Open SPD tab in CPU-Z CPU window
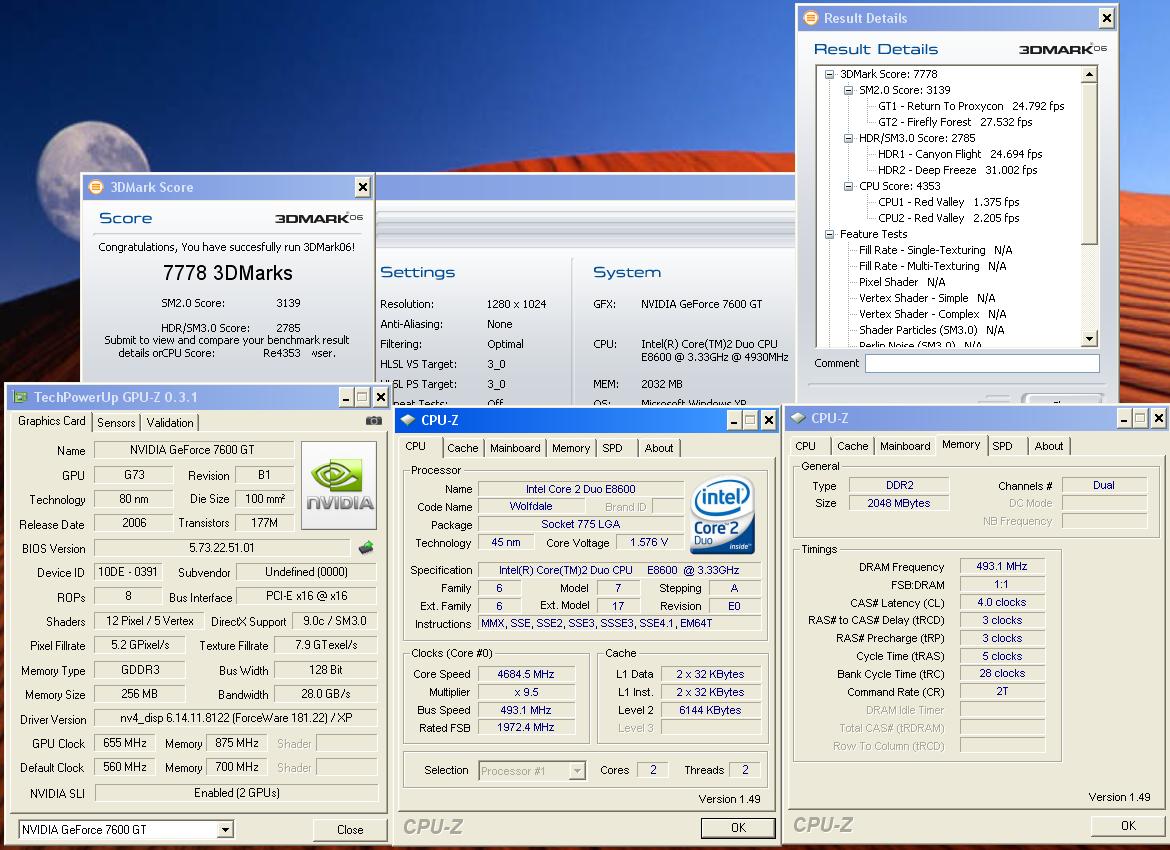 [x=613, y=448]
